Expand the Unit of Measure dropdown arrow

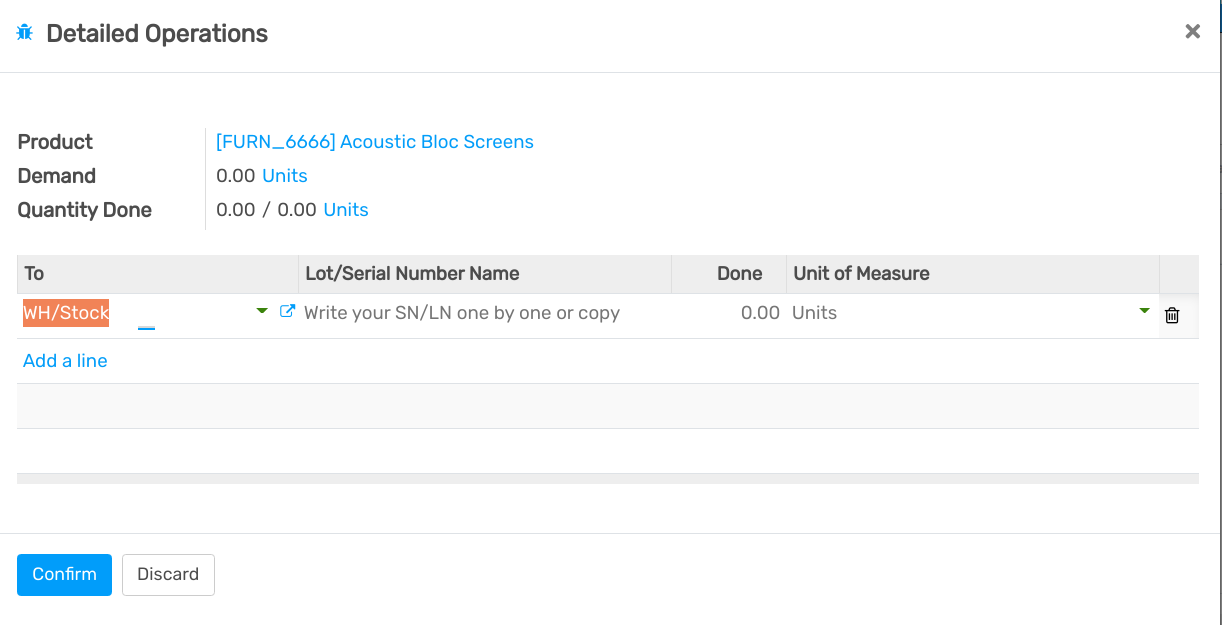1144,312
